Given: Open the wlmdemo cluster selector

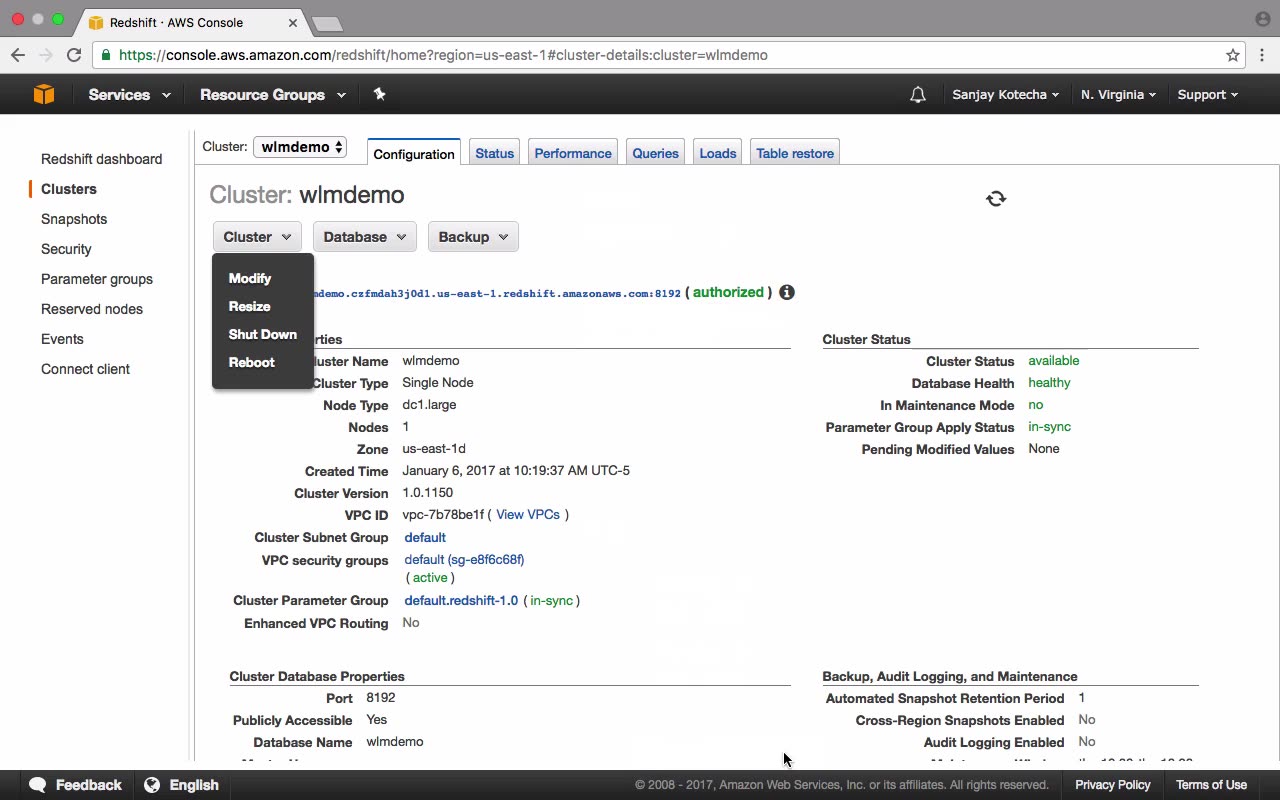Looking at the screenshot, I should (300, 147).
